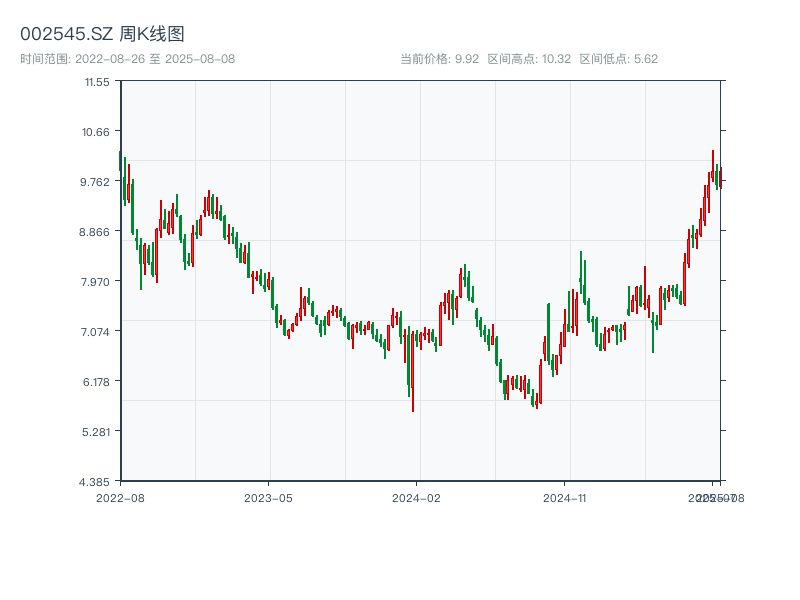This screenshot has width=800, height=600.
Task: Select the 2024-11 x-axis date label
Action: coord(564,497)
